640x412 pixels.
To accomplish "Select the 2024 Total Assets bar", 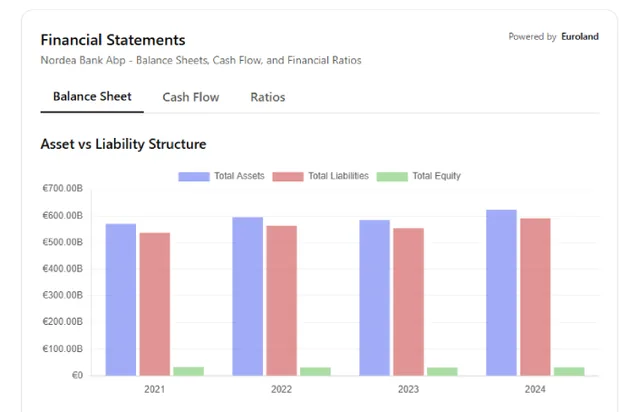I will click(502, 293).
